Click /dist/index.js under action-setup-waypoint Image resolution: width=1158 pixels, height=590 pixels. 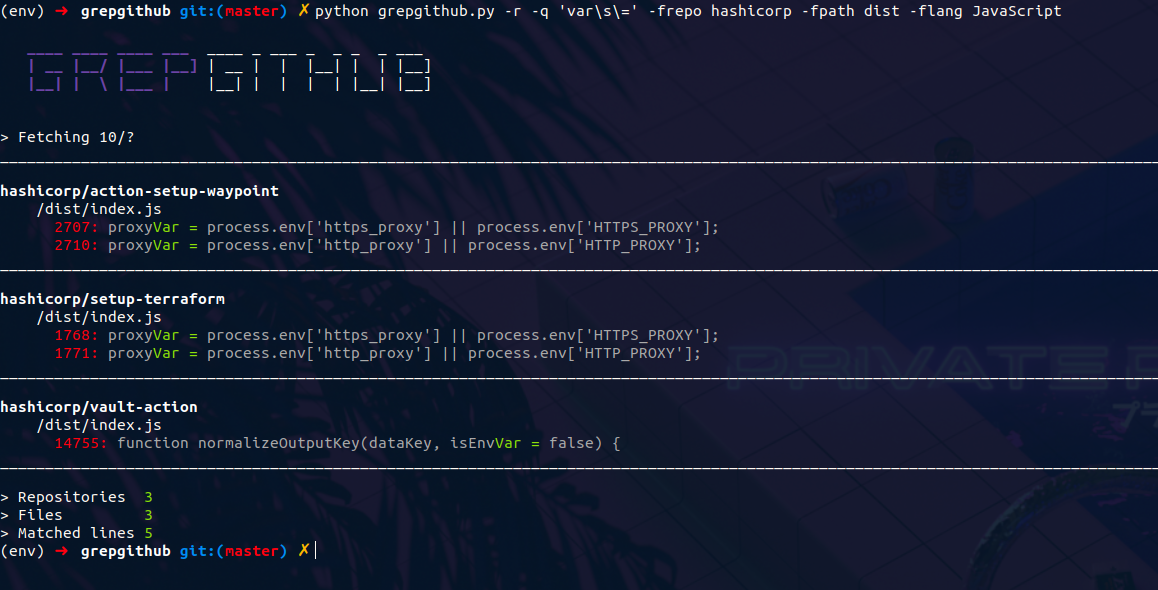point(99,209)
